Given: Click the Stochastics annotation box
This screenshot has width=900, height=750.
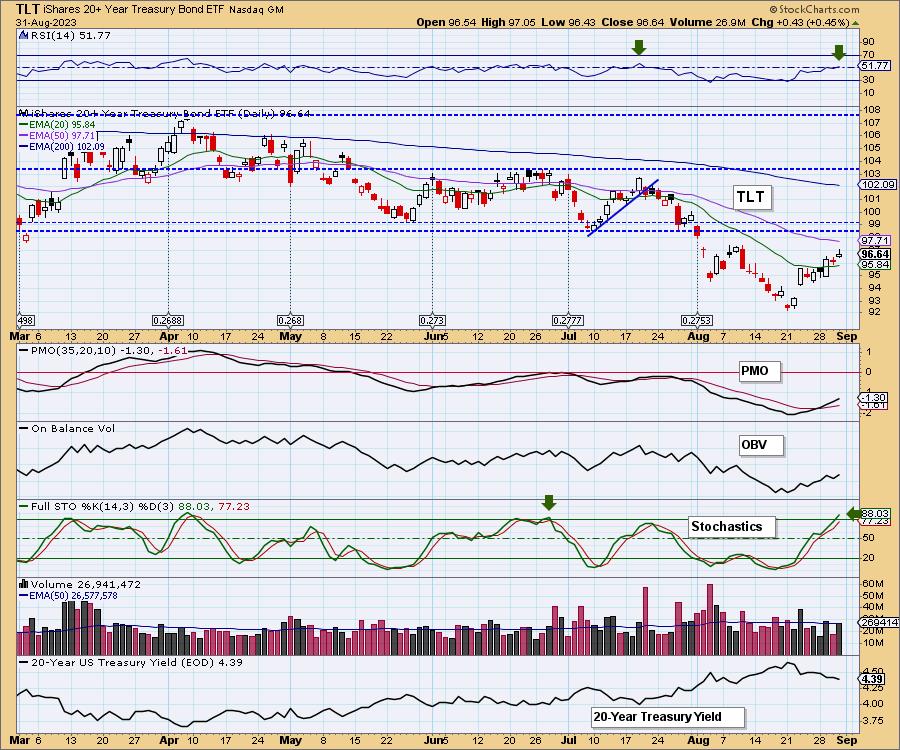Looking at the screenshot, I should (x=732, y=527).
